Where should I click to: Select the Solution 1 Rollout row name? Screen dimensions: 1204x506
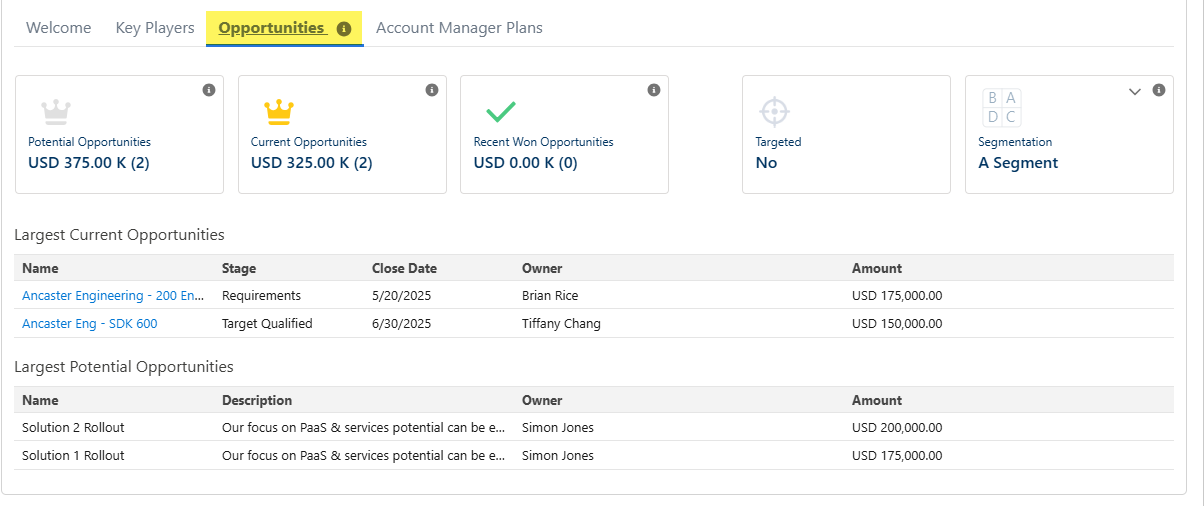coord(73,456)
